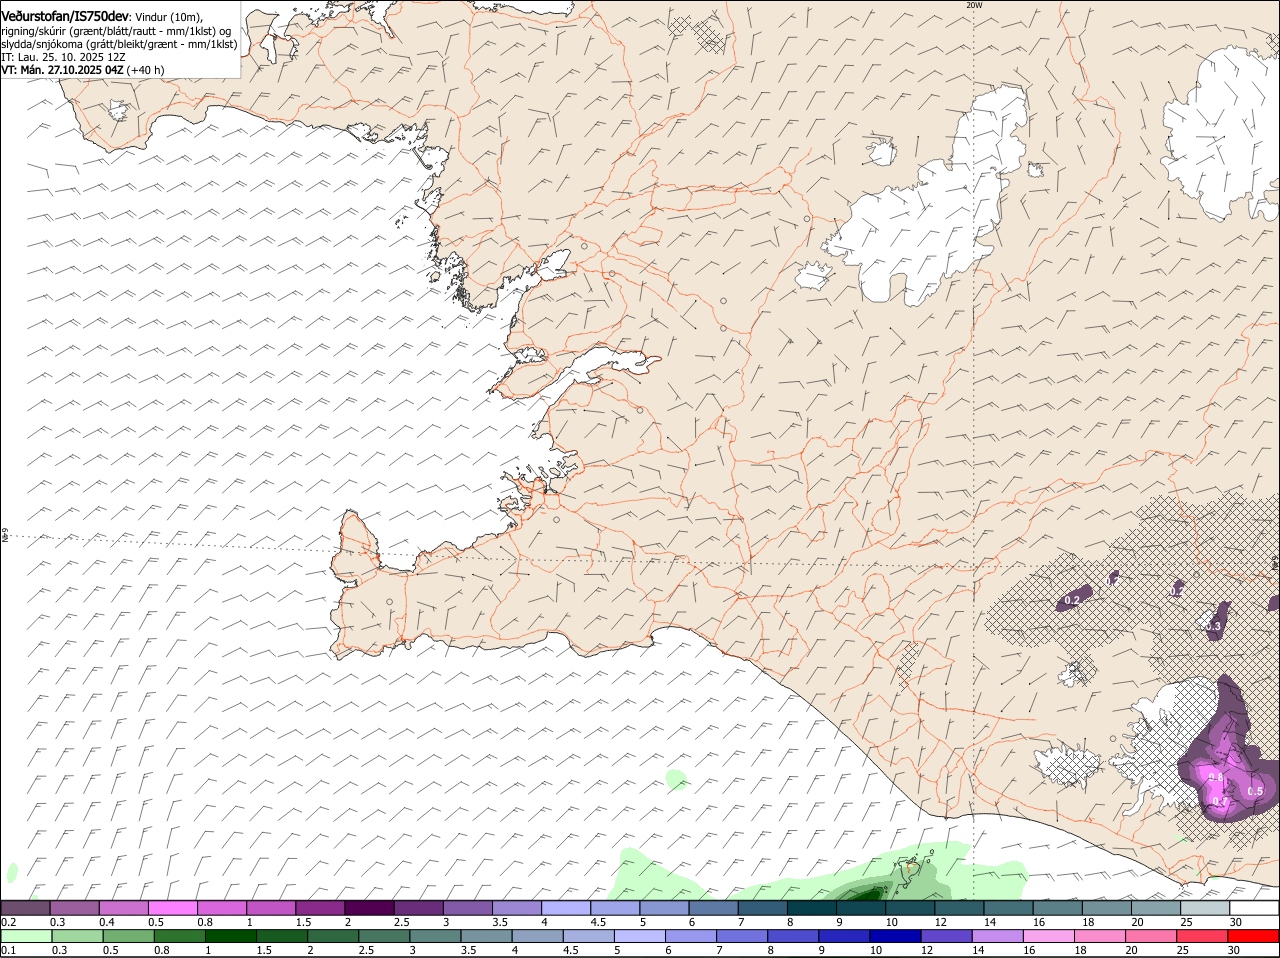Click the 20W longitude label
This screenshot has width=1280, height=958.
(974, 5)
